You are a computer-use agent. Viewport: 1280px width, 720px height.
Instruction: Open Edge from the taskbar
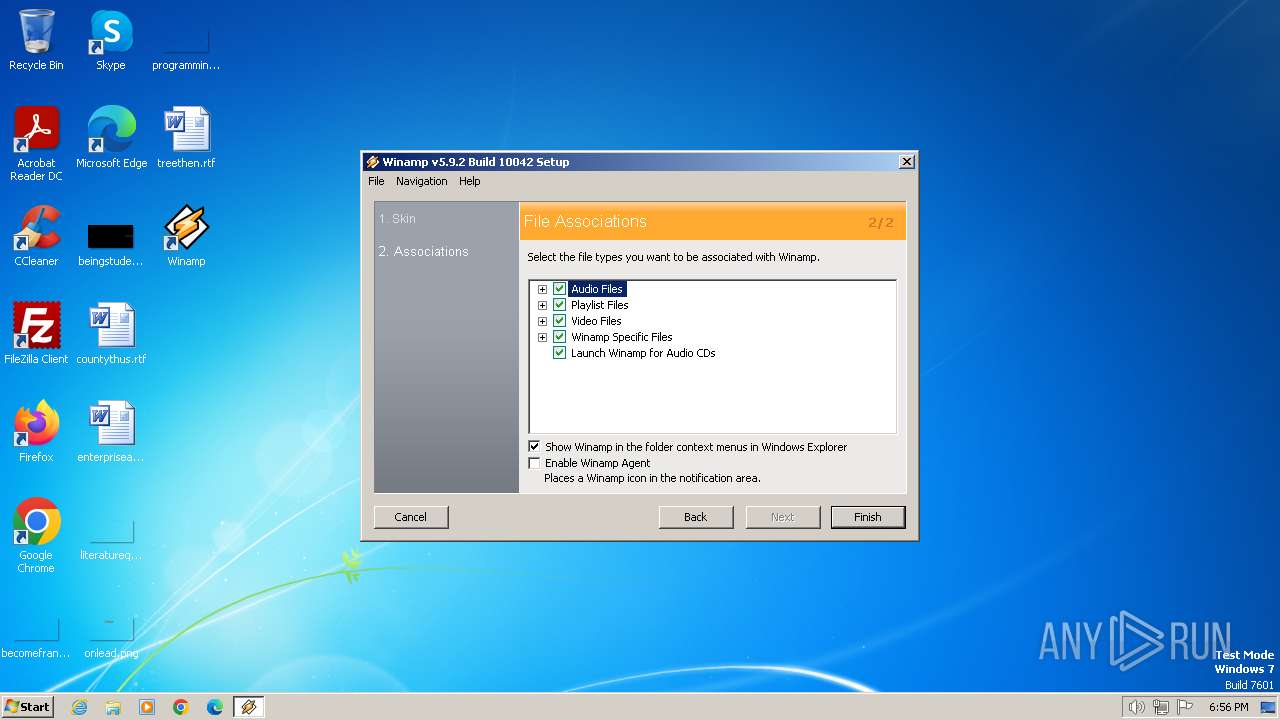215,707
